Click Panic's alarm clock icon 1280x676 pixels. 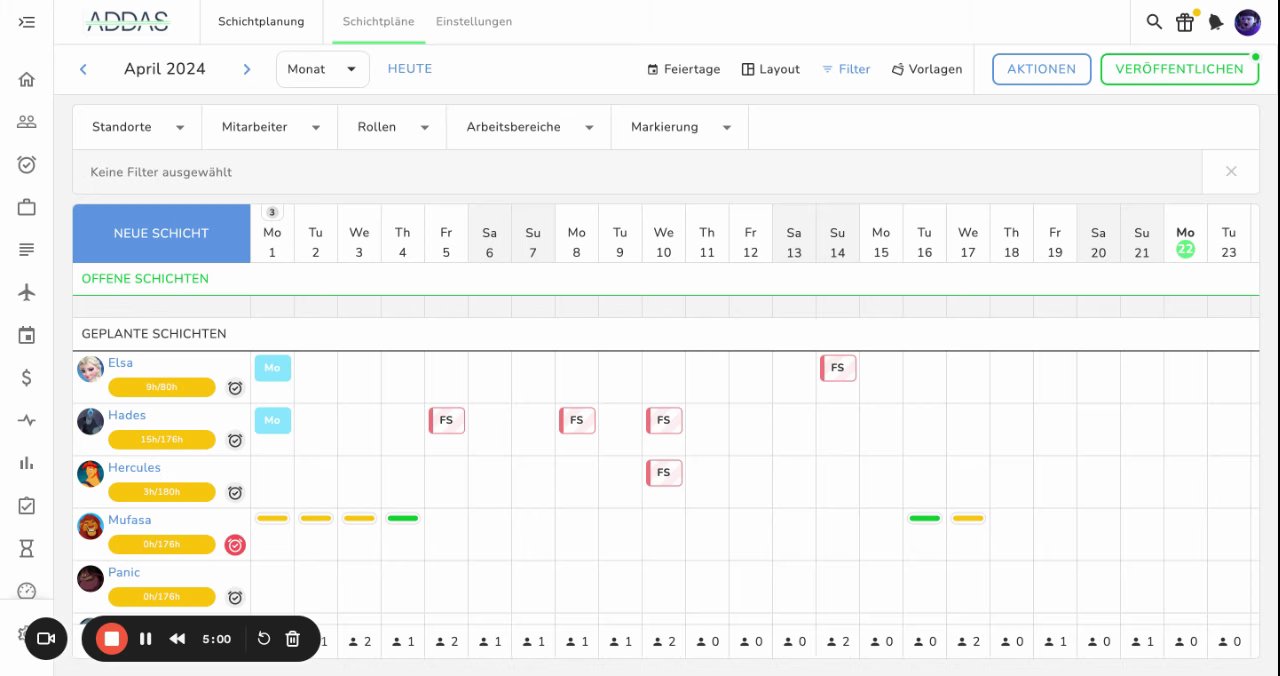[235, 598]
